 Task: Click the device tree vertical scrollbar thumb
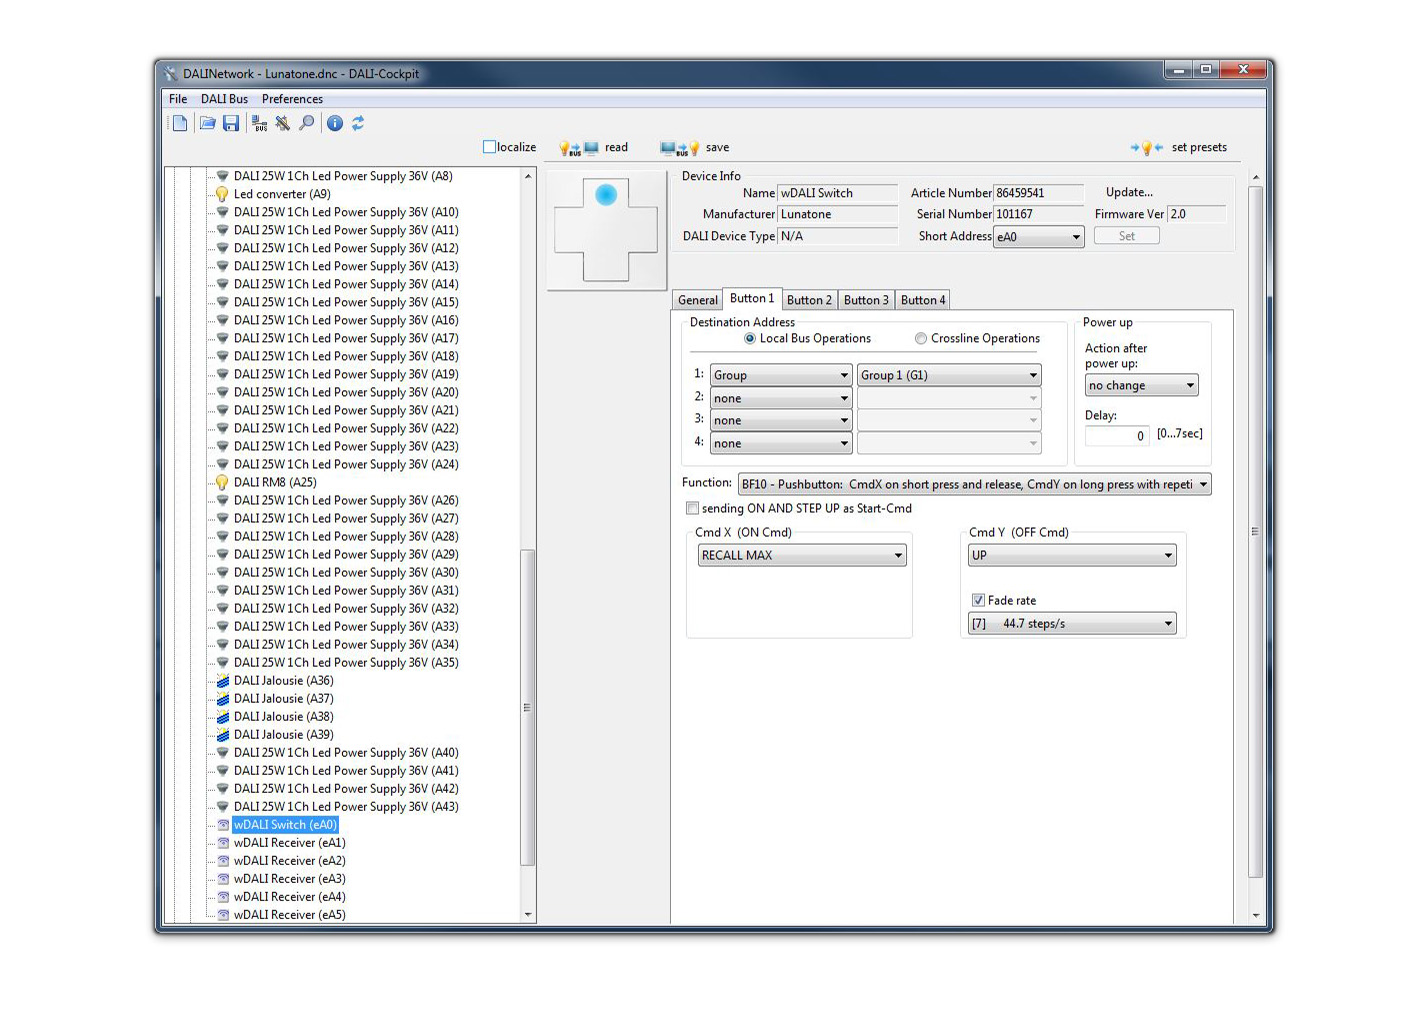(x=528, y=707)
